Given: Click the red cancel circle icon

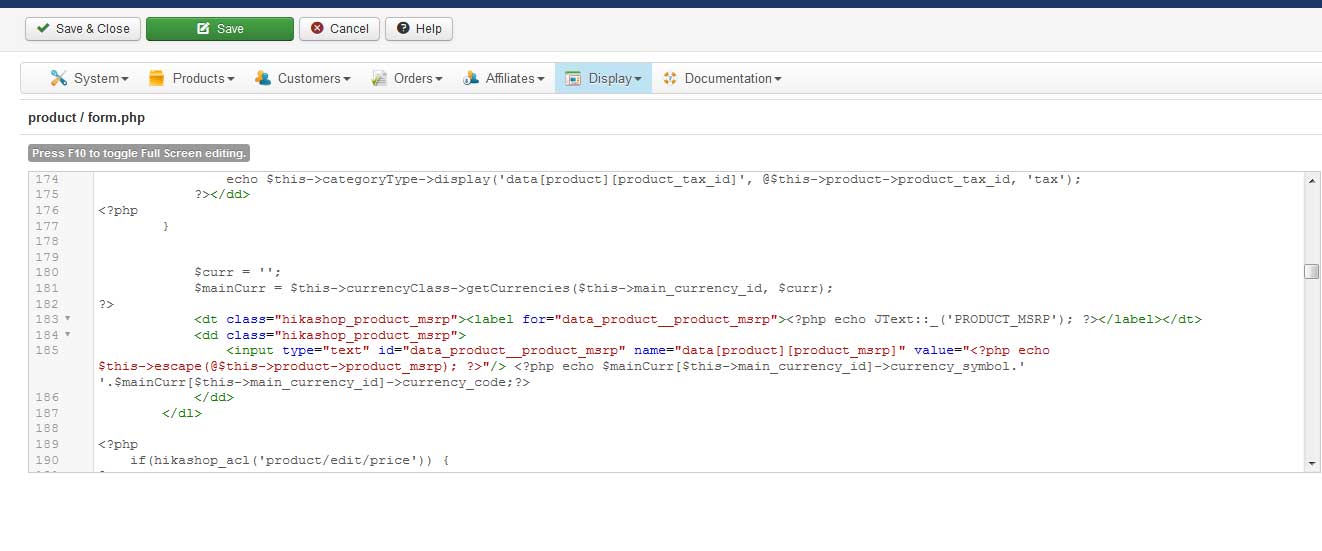Looking at the screenshot, I should pos(317,29).
